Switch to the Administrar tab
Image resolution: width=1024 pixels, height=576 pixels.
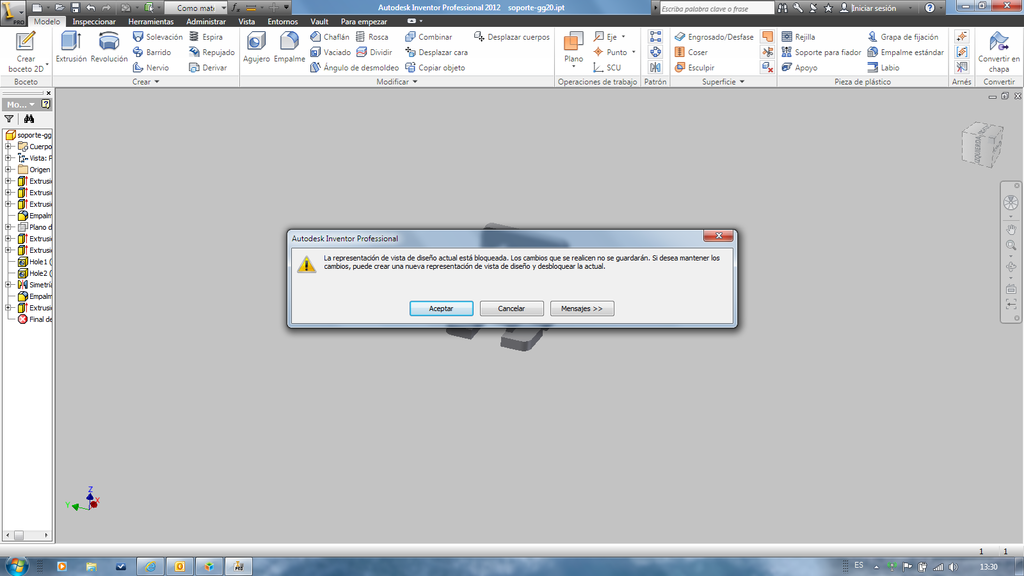[206, 22]
